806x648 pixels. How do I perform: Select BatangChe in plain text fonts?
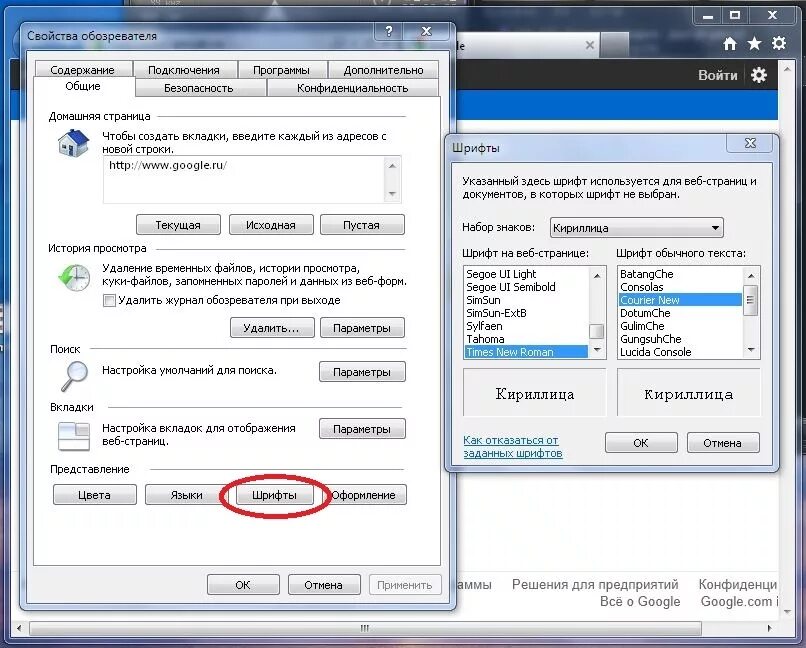click(x=680, y=274)
